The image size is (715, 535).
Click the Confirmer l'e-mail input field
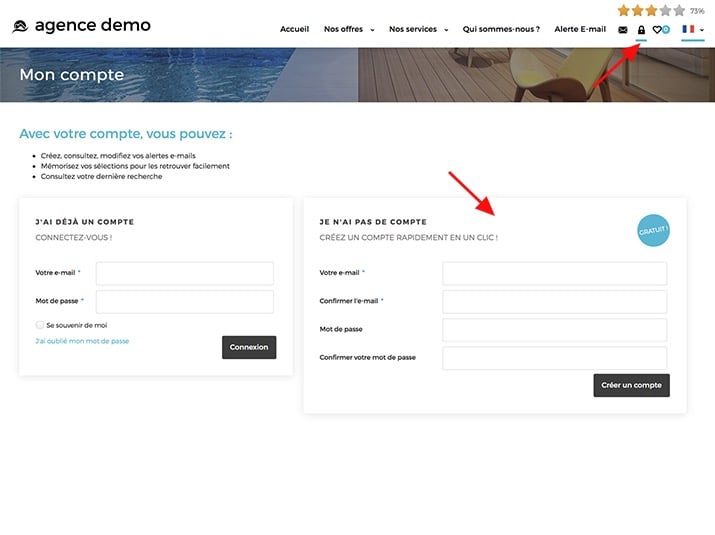554,301
